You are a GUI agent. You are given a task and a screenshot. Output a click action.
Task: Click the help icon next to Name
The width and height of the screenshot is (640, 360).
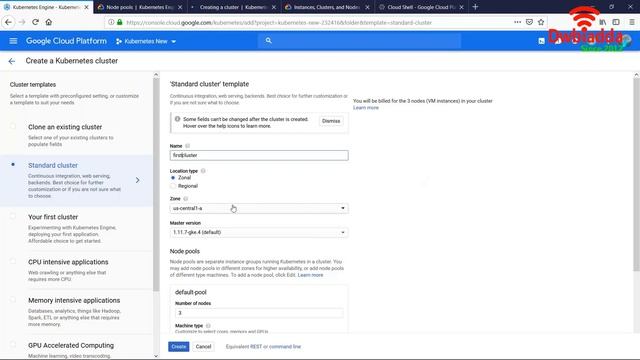click(187, 146)
